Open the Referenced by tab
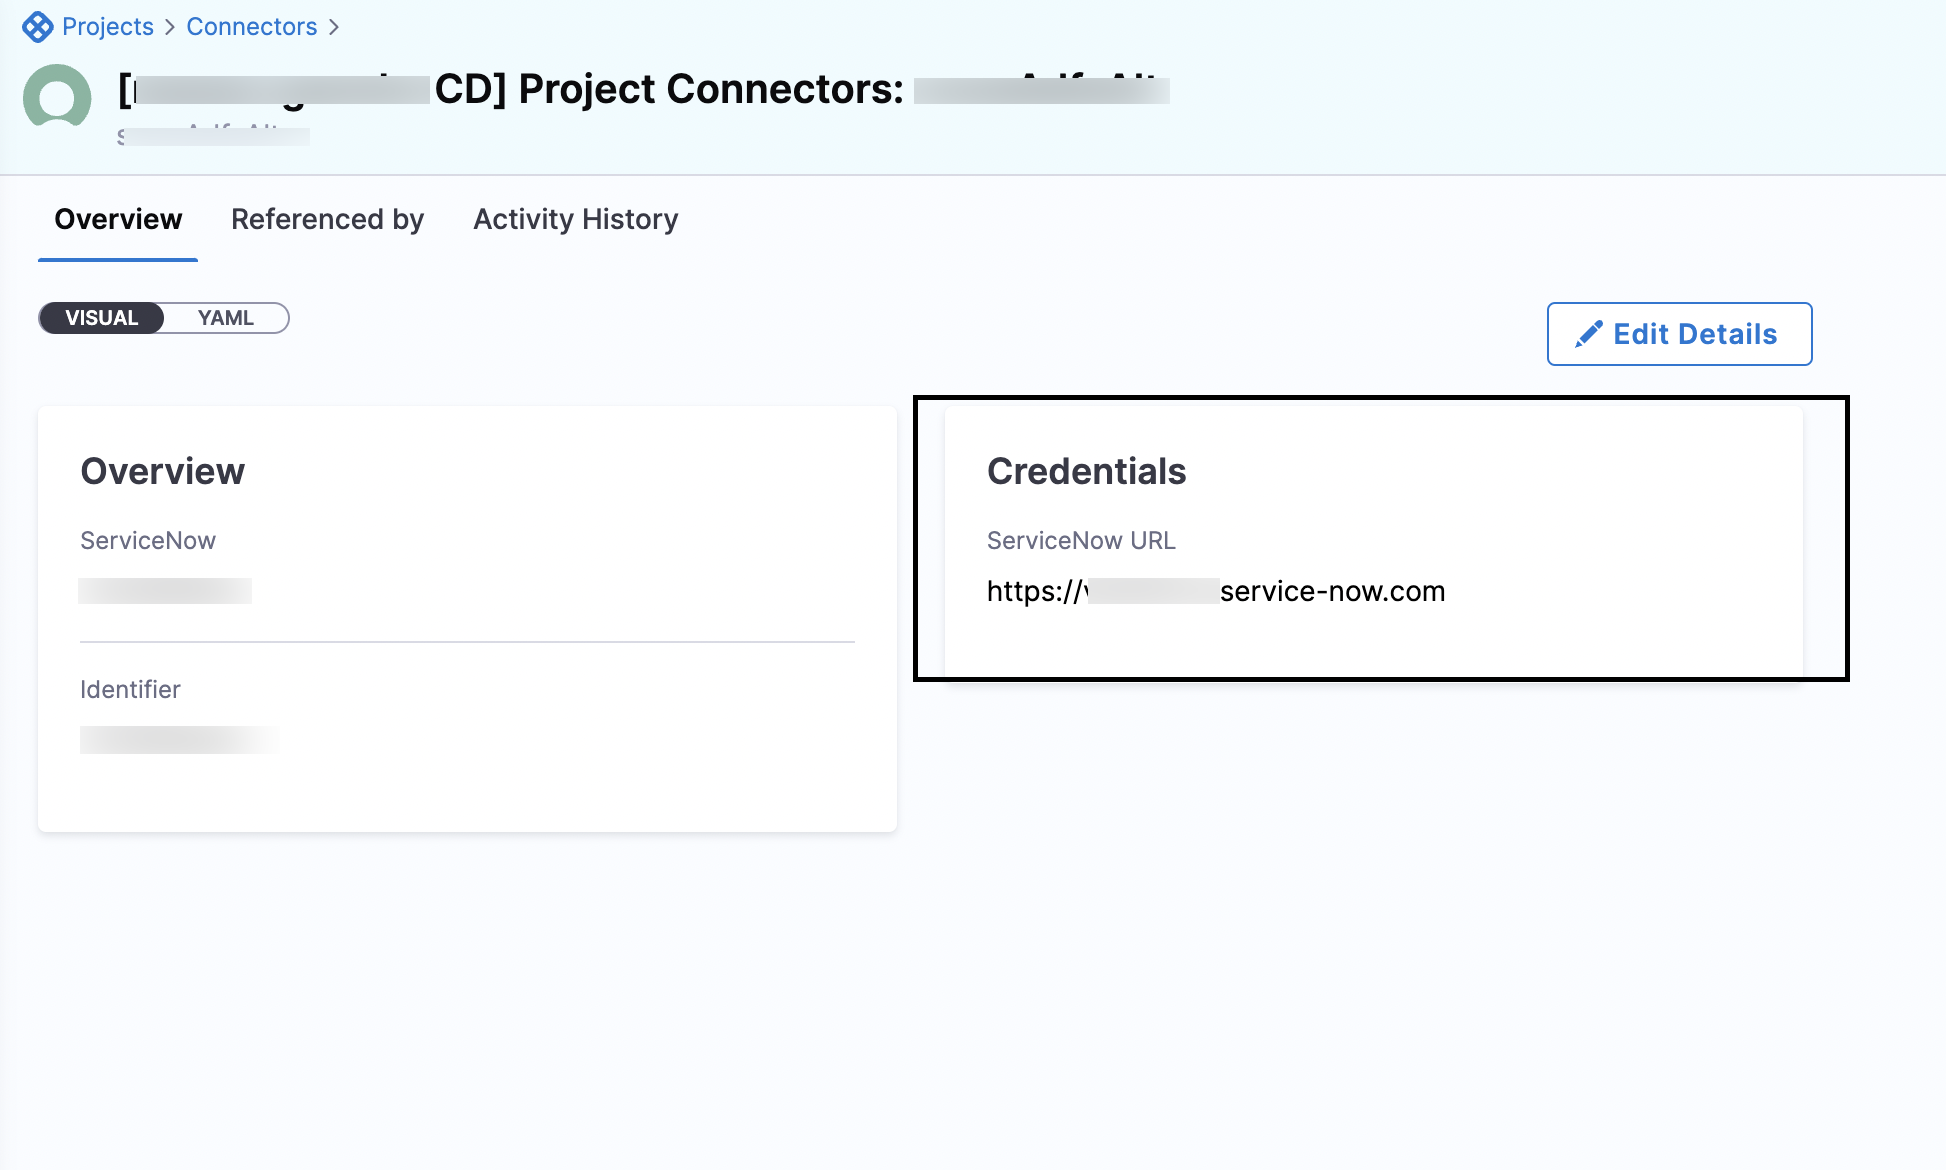Viewport: 1946px width, 1170px height. [327, 219]
